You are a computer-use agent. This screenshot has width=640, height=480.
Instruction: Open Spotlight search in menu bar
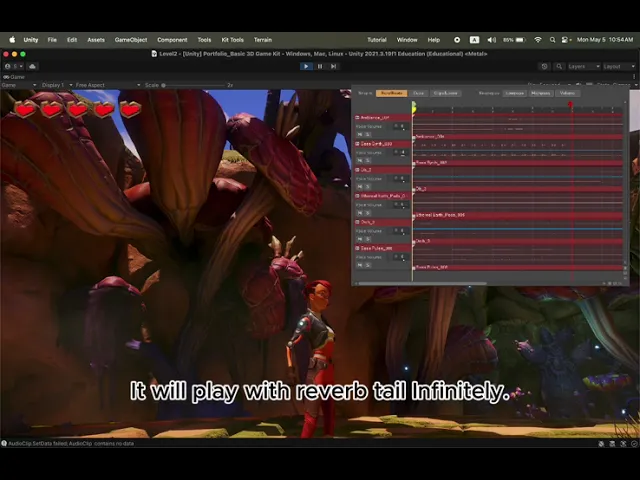click(552, 40)
